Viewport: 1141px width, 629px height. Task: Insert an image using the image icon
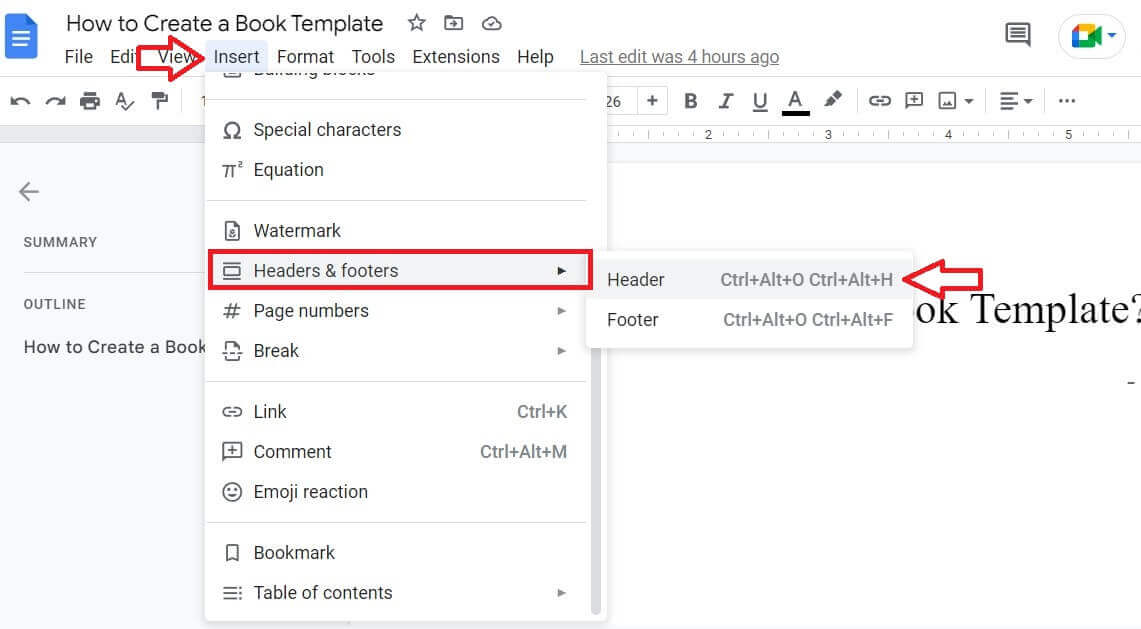click(945, 100)
